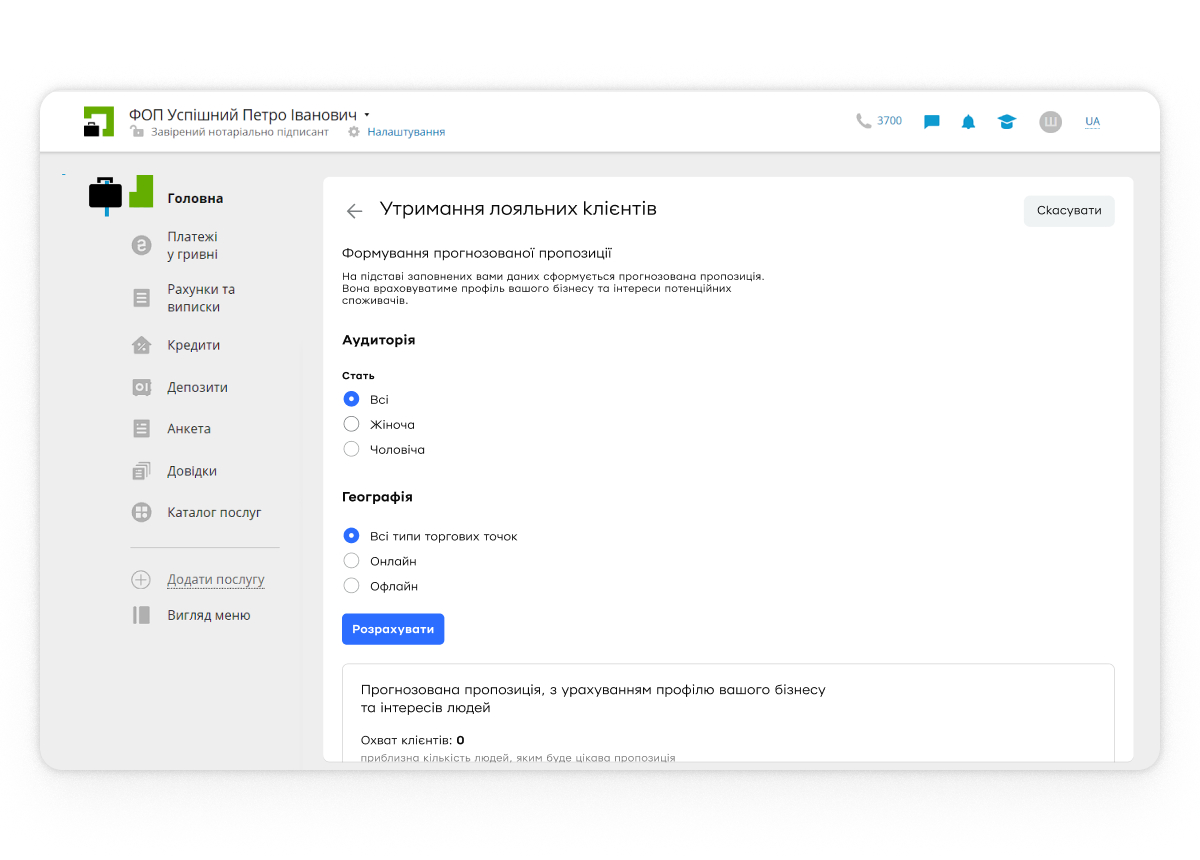Choose the Онлайн geography option
The image size is (1200, 860).
click(351, 561)
